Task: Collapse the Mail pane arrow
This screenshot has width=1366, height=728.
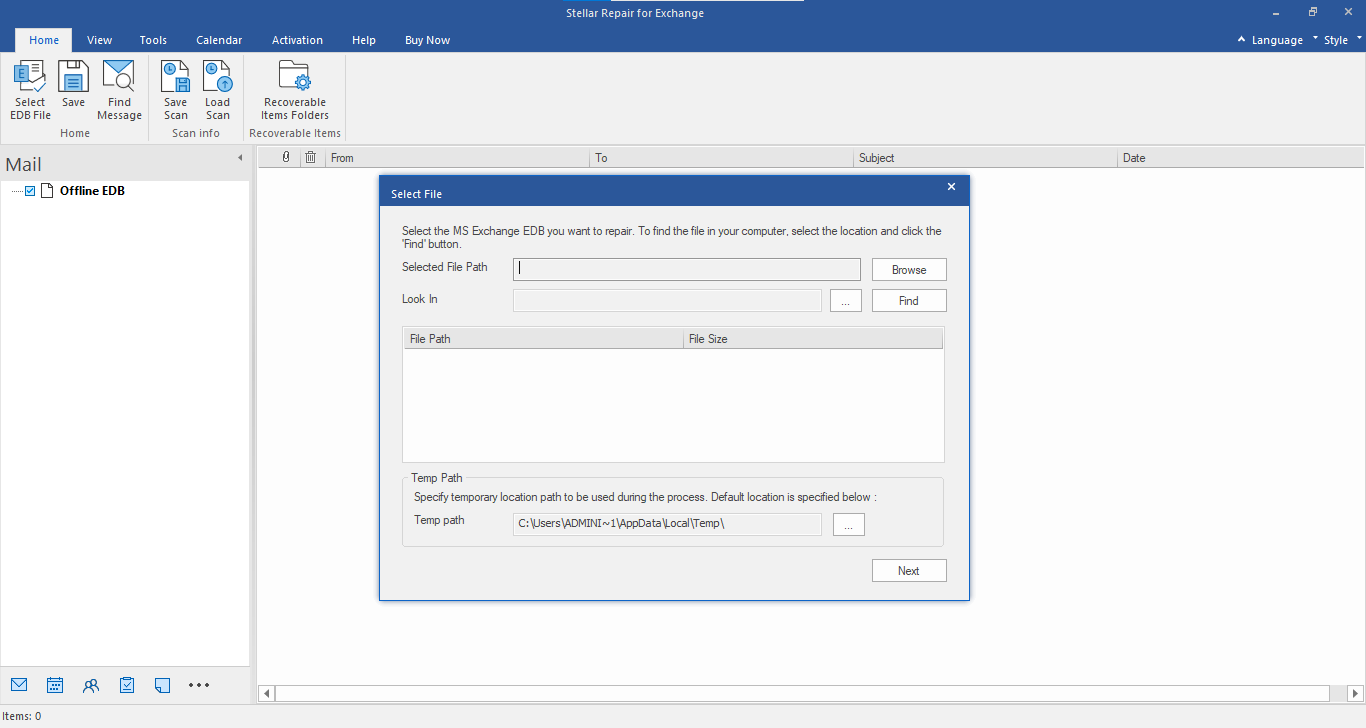Action: tap(240, 158)
